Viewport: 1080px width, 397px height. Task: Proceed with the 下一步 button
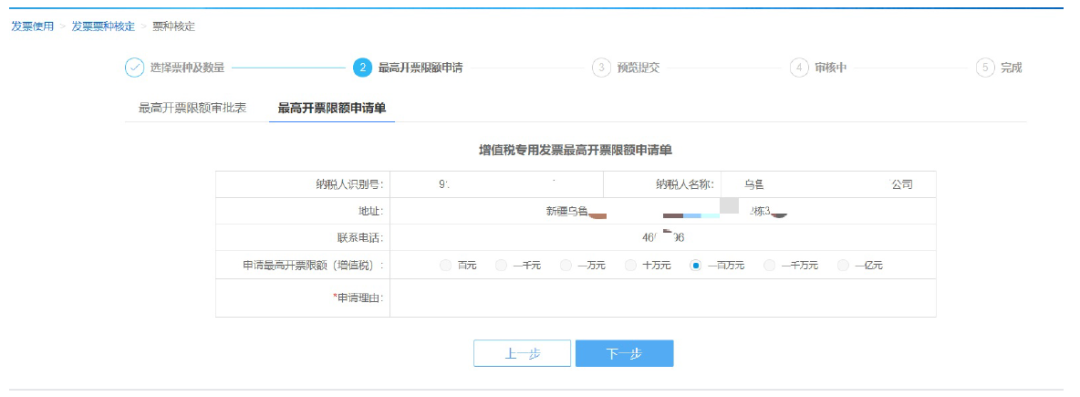[625, 354]
